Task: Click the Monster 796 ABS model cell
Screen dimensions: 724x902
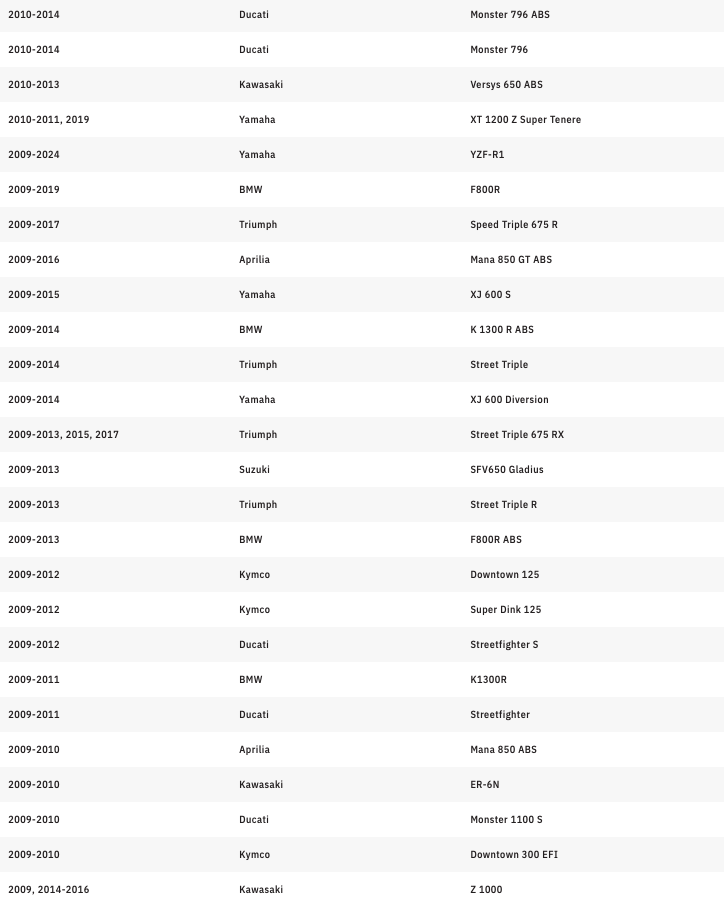Action: click(509, 15)
